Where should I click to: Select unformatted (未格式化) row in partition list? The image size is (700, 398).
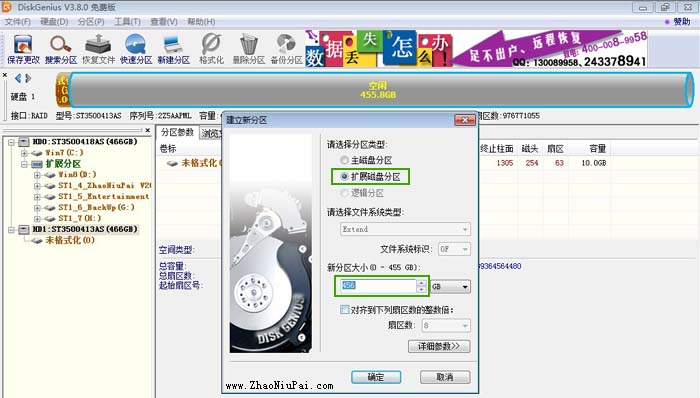[199, 163]
